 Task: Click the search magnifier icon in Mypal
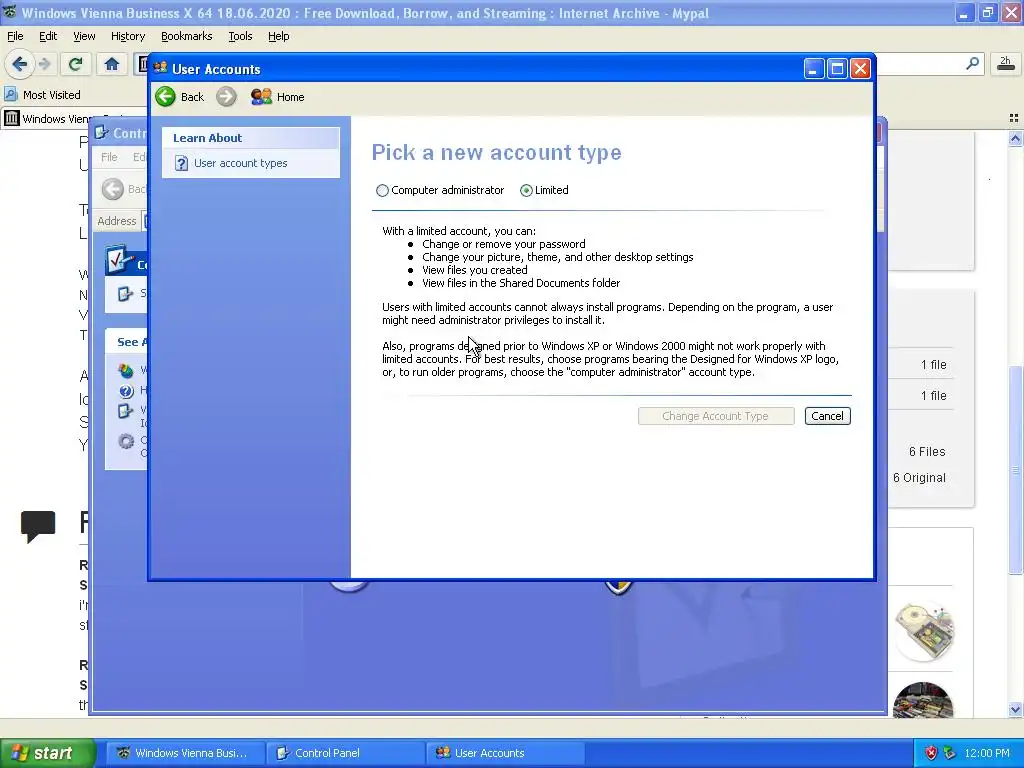(972, 63)
